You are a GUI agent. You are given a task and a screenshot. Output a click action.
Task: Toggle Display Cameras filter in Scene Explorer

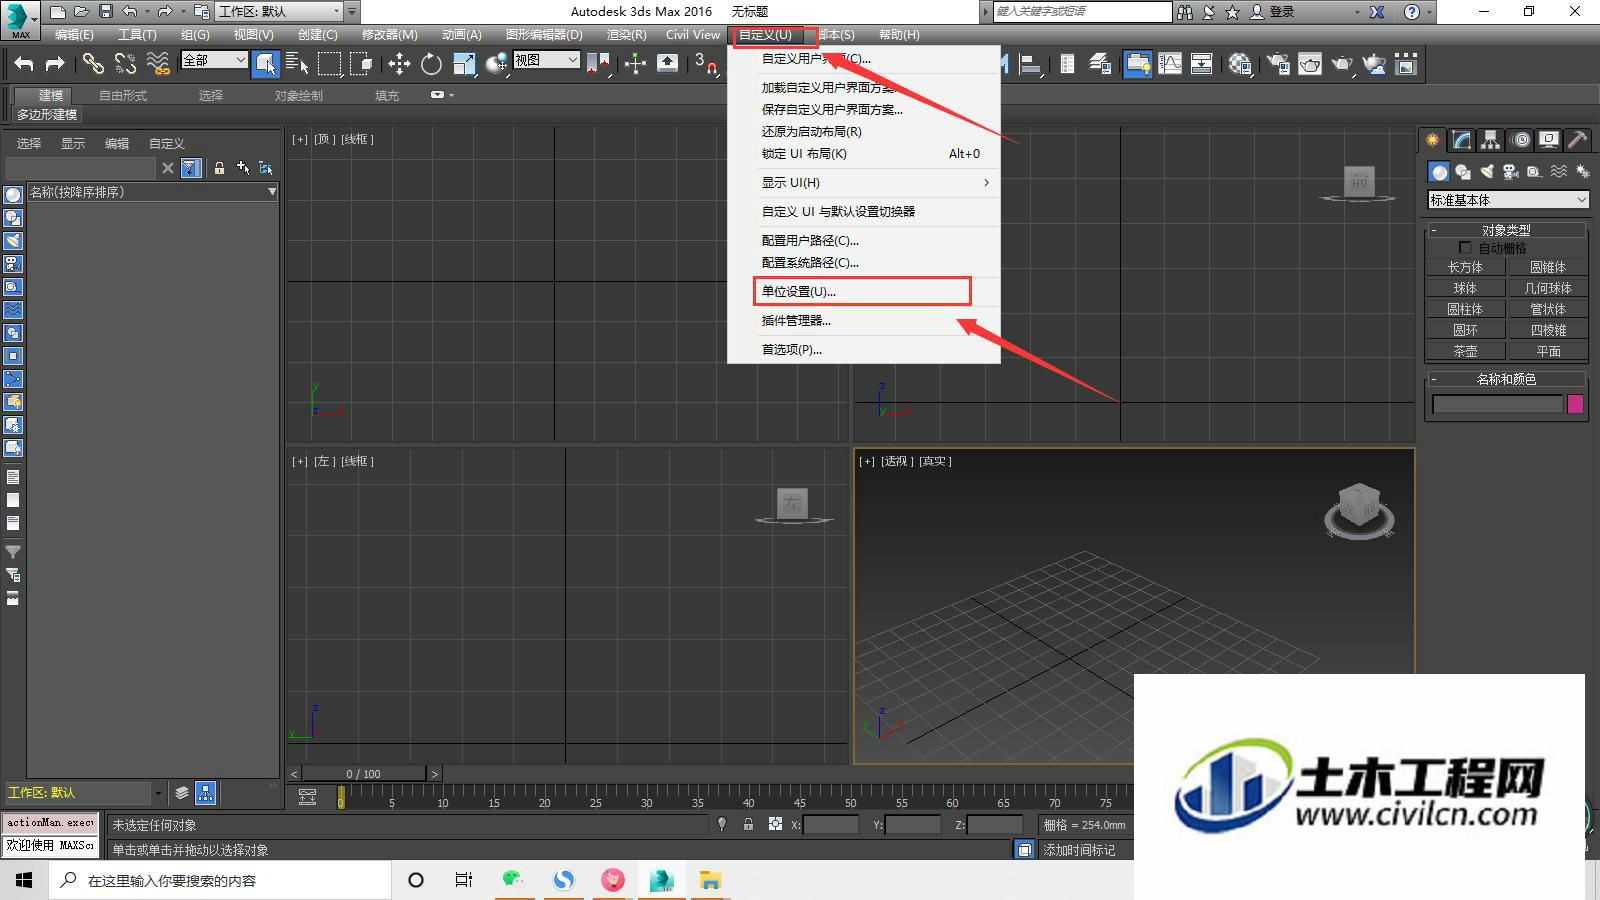click(13, 264)
